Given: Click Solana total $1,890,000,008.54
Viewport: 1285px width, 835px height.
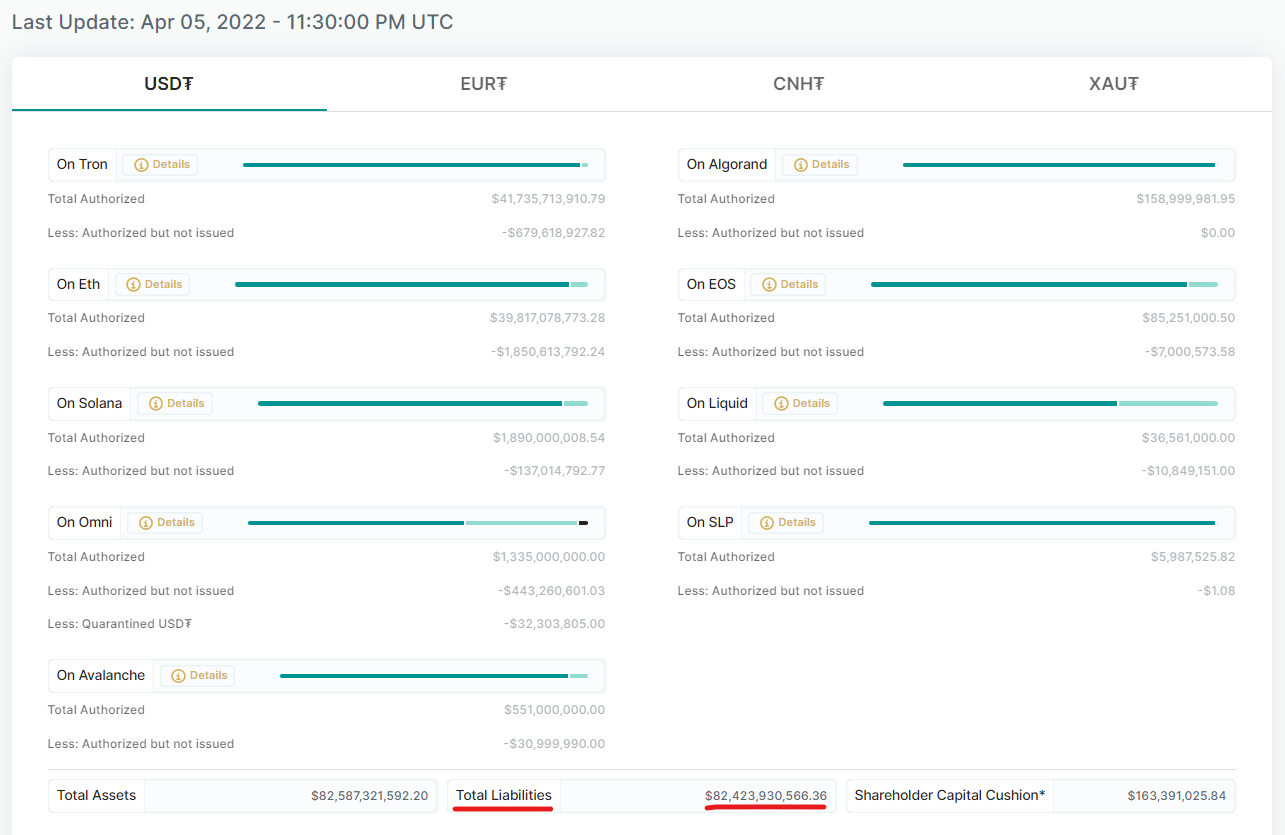Looking at the screenshot, I should point(549,438).
